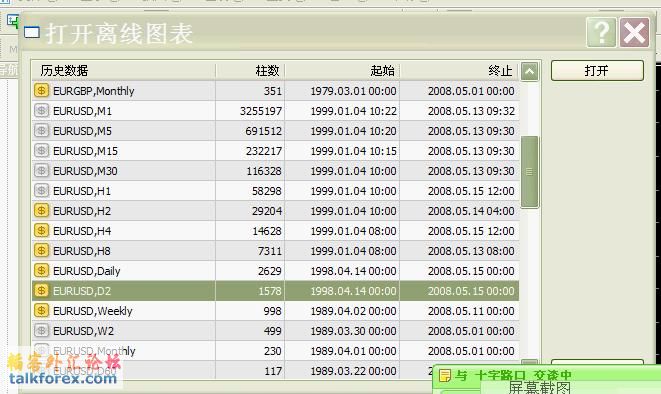Select the EURUSD,M1 row
This screenshot has width=661, height=394.
pyautogui.click(x=276, y=111)
